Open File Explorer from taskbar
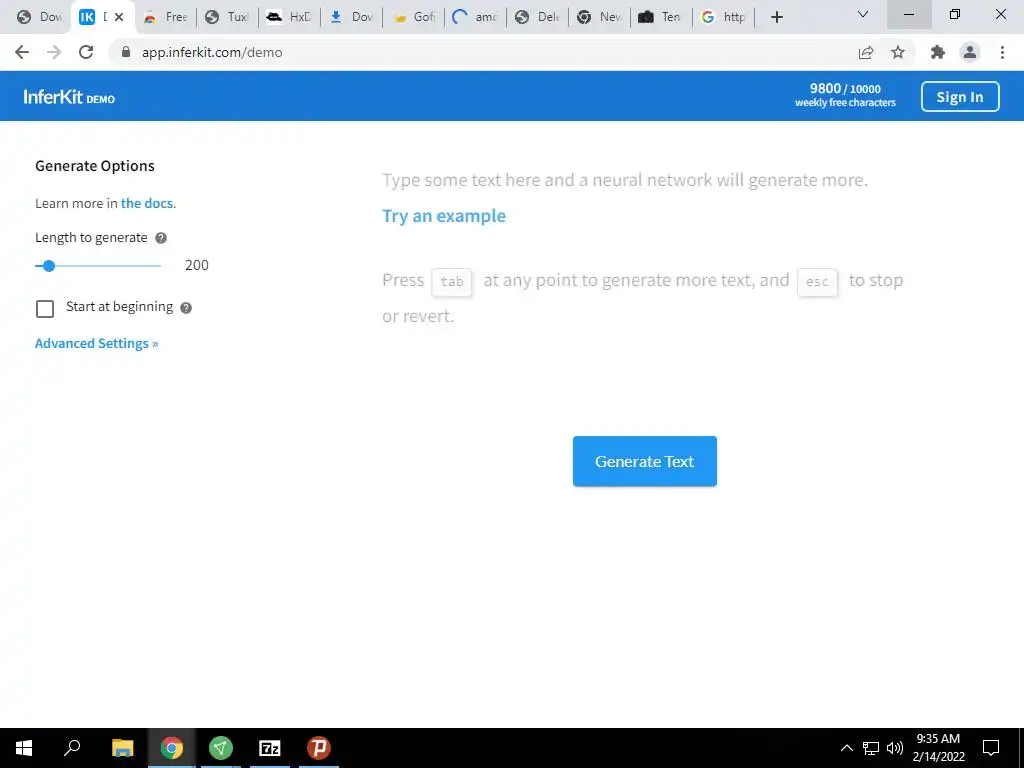 coord(122,748)
